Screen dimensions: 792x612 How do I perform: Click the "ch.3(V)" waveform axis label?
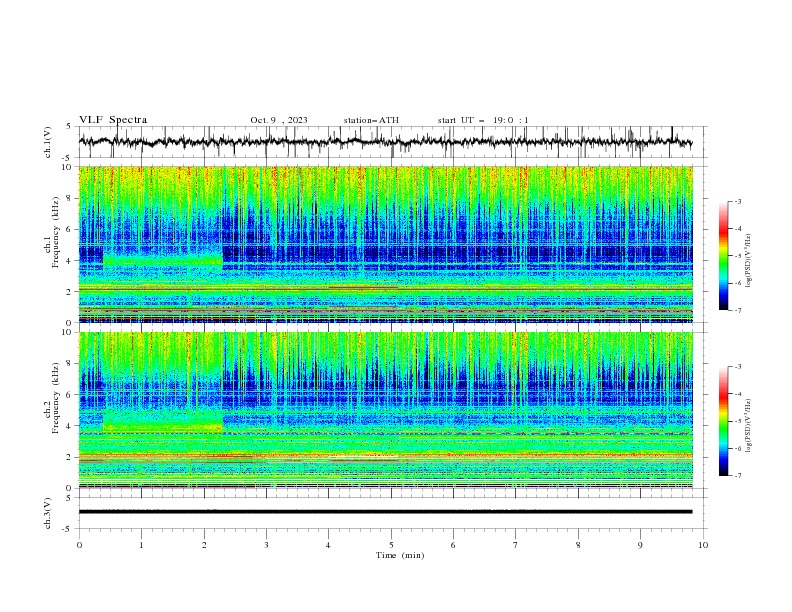(48, 513)
